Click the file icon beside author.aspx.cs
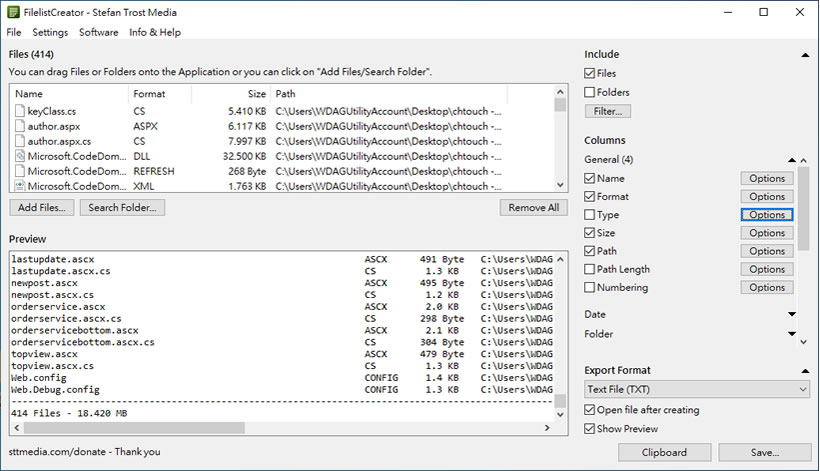Image resolution: width=820 pixels, height=471 pixels. [x=20, y=141]
